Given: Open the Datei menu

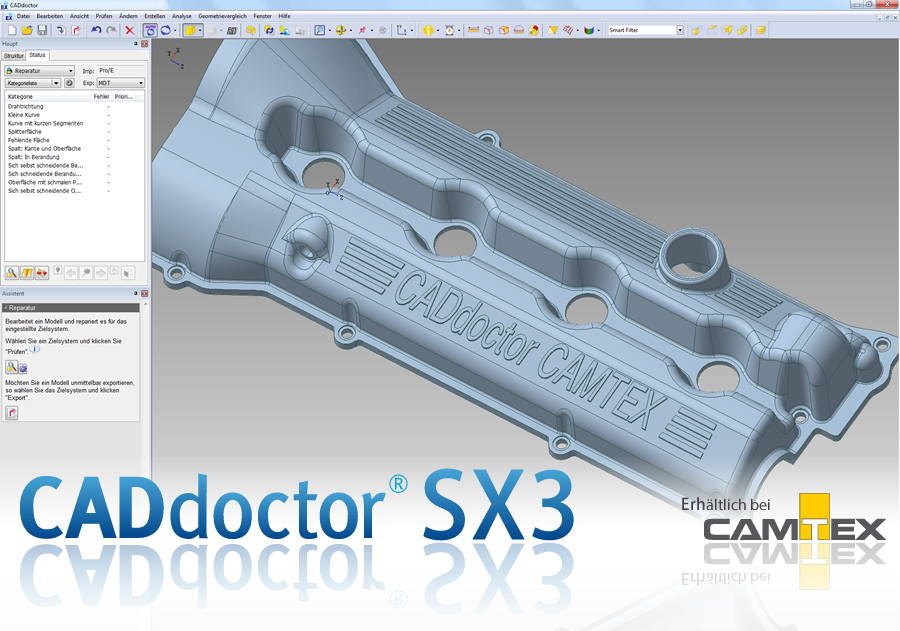Looking at the screenshot, I should click(23, 16).
